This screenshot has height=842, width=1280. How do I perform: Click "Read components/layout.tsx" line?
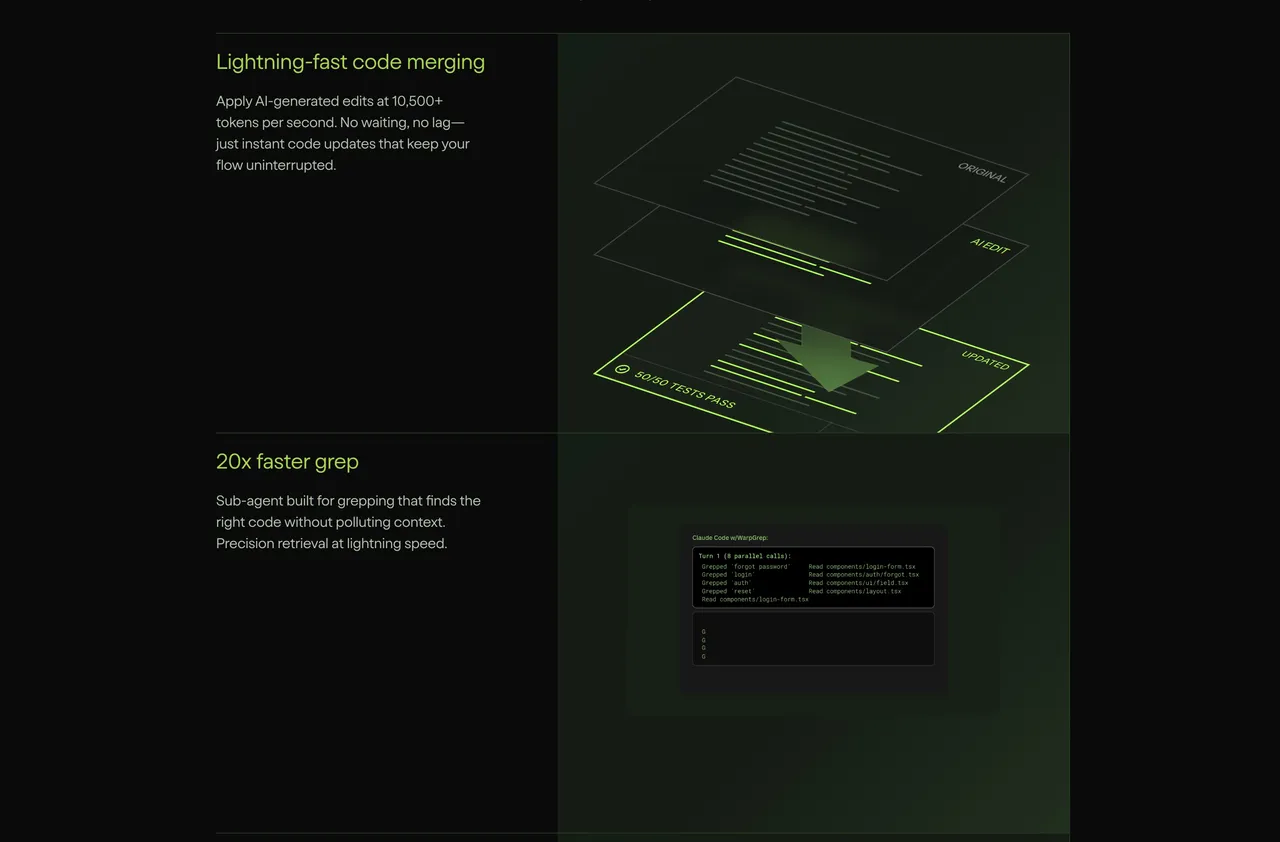[855, 591]
